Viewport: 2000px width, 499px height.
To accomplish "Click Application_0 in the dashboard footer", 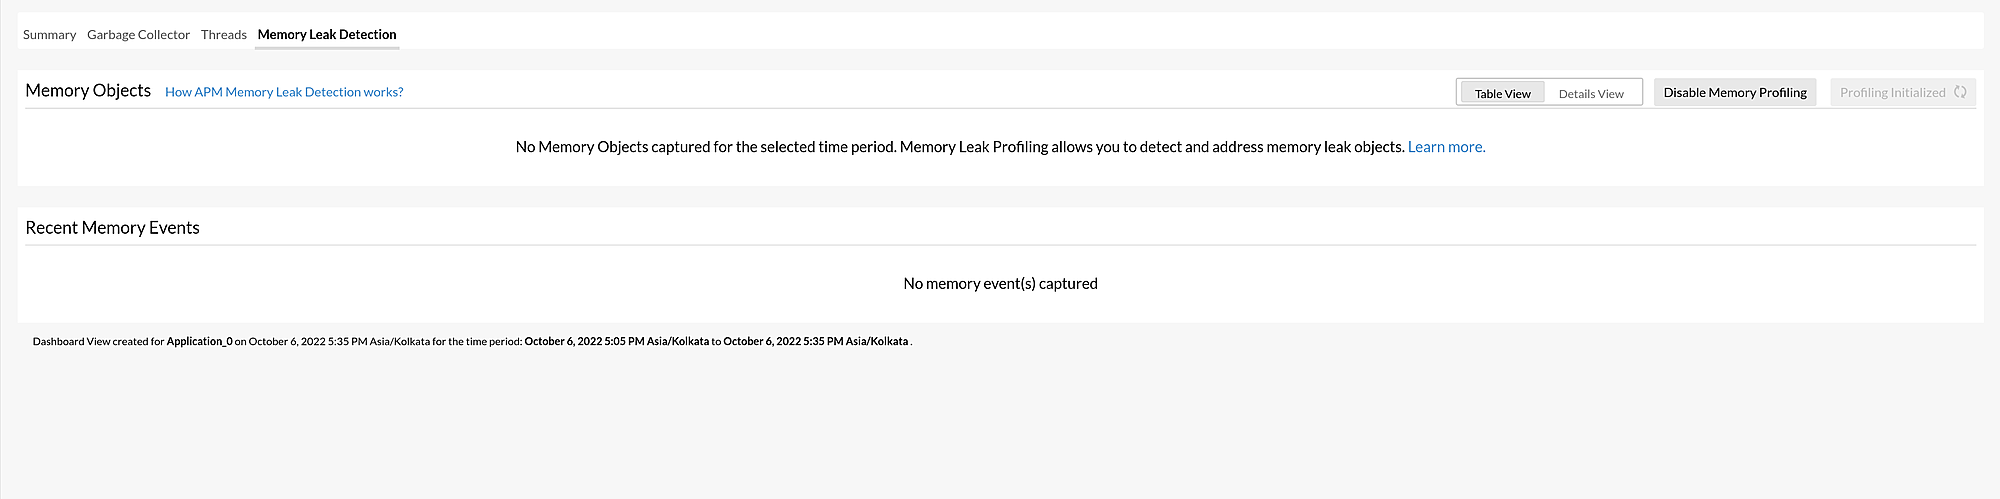I will coord(199,341).
